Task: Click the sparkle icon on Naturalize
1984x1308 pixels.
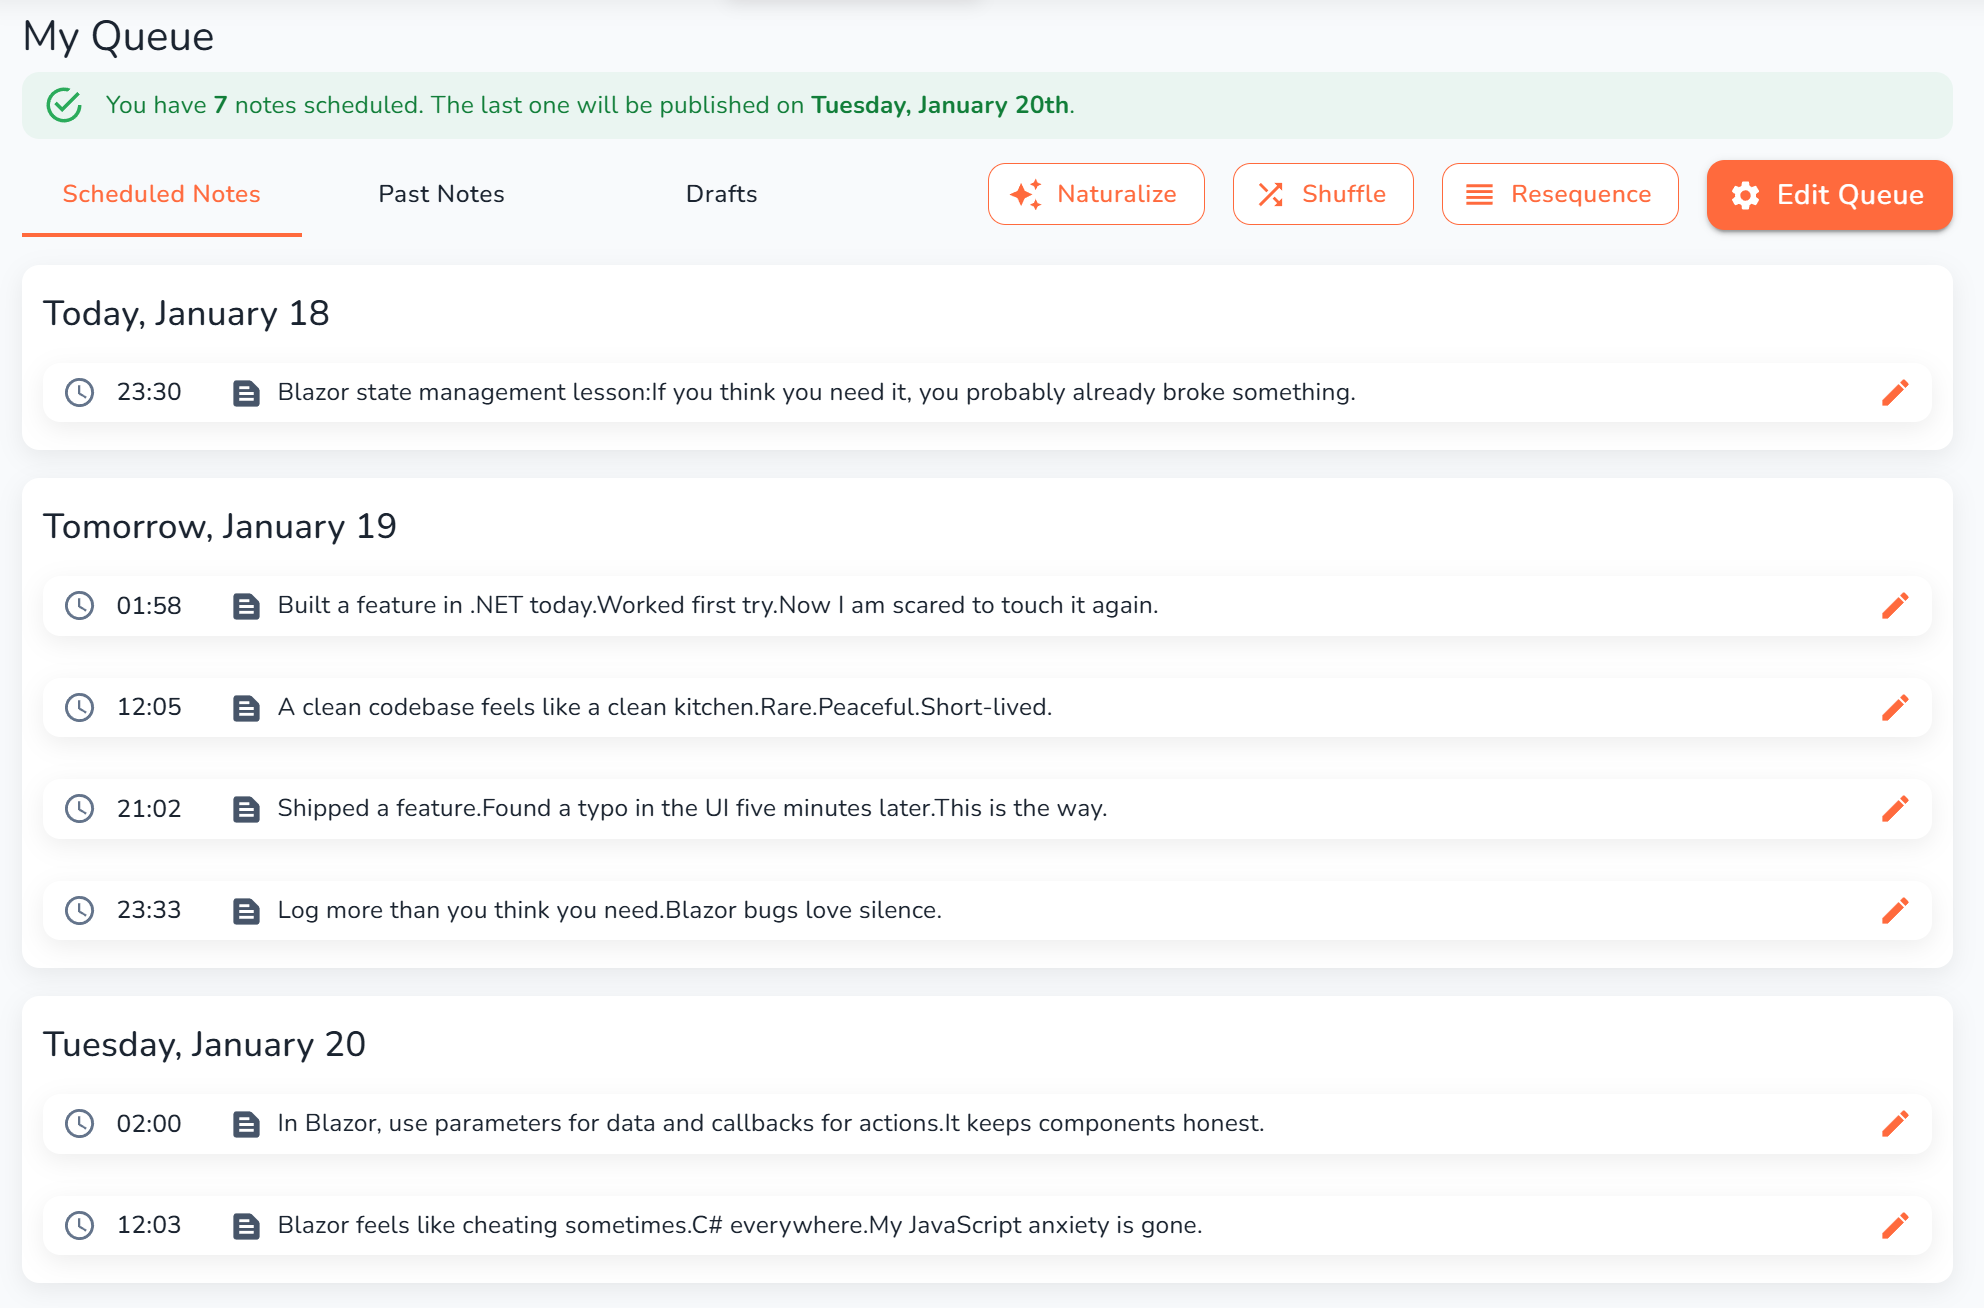Action: tap(1025, 194)
